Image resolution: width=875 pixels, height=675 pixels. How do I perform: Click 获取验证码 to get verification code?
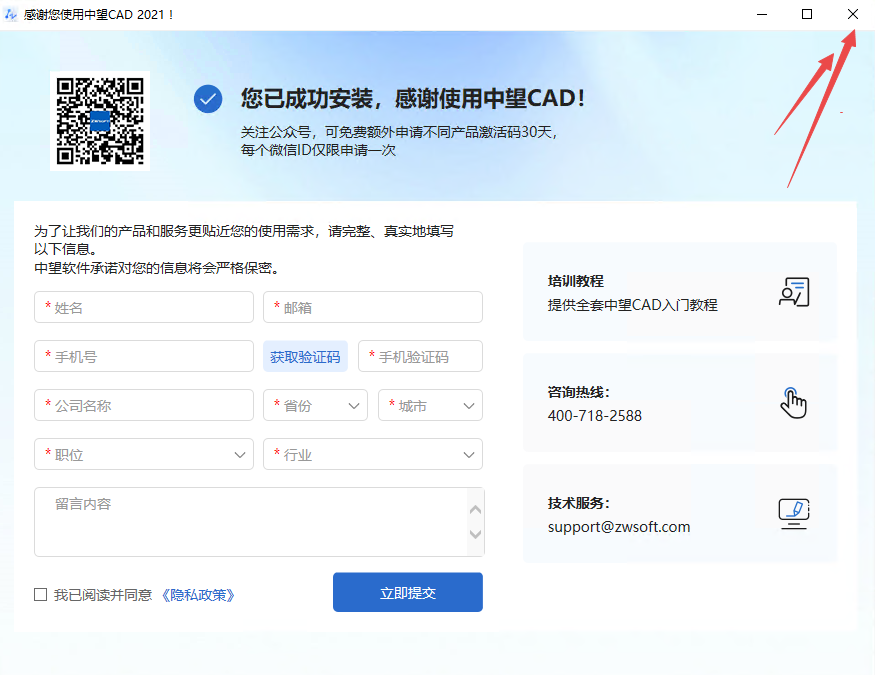click(x=305, y=357)
